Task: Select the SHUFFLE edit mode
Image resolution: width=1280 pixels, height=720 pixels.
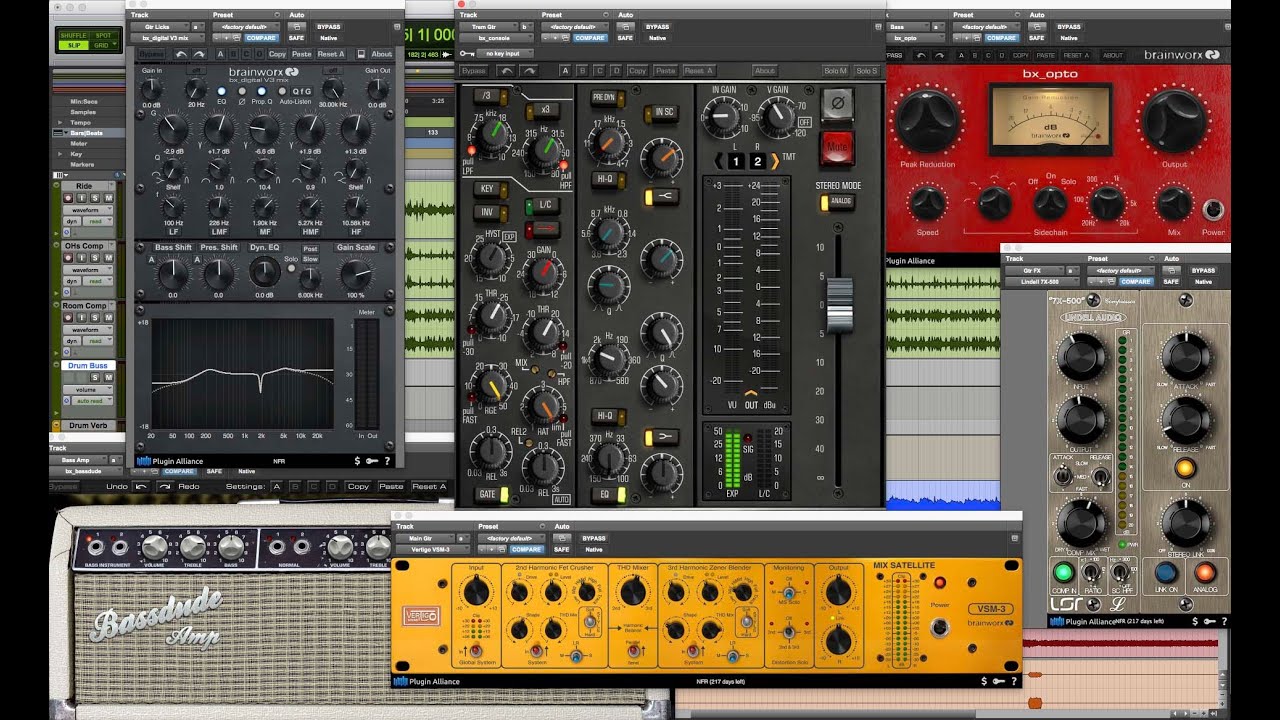Action: tap(73, 34)
